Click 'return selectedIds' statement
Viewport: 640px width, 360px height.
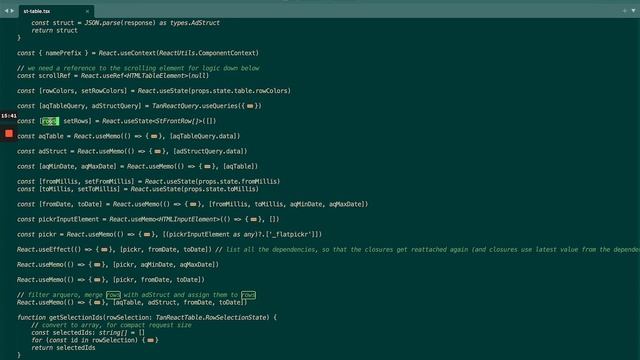pos(63,348)
